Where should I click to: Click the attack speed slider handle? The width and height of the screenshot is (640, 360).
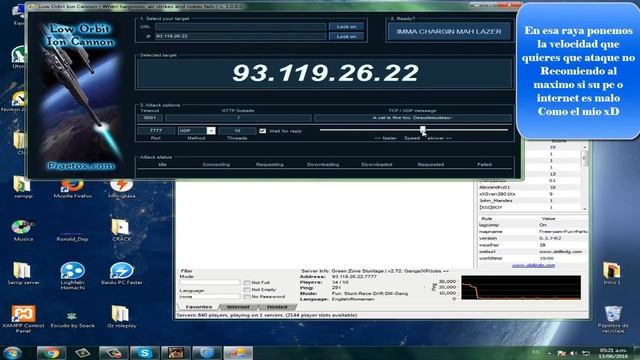tap(423, 130)
